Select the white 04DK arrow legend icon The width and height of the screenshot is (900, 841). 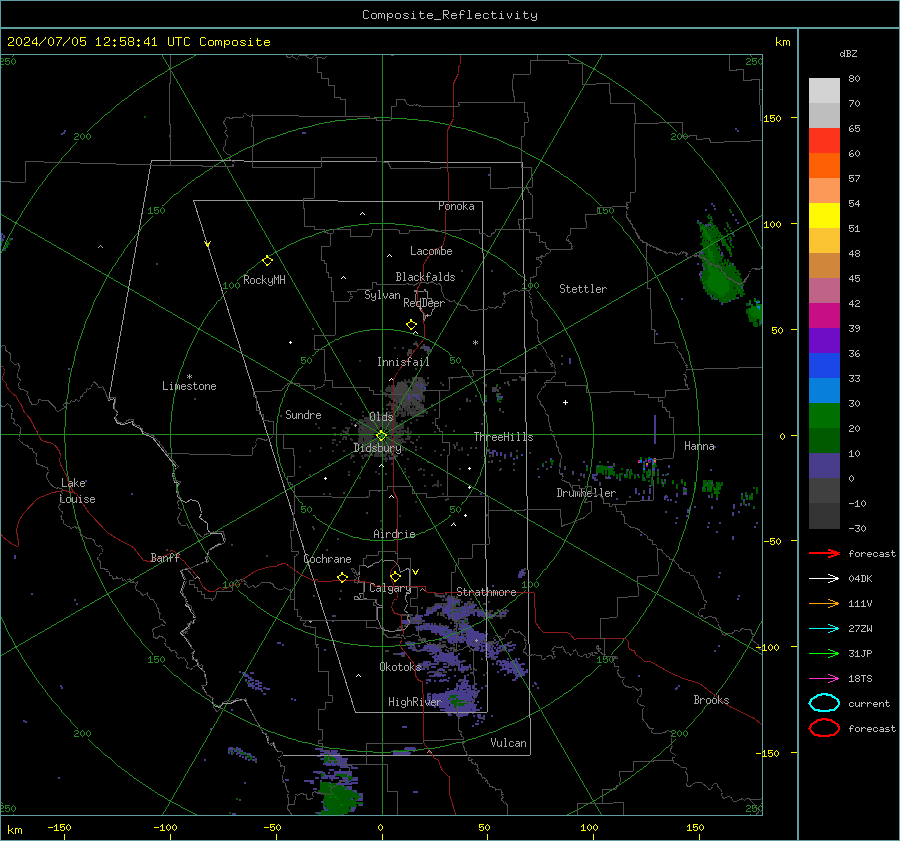pyautogui.click(x=824, y=578)
